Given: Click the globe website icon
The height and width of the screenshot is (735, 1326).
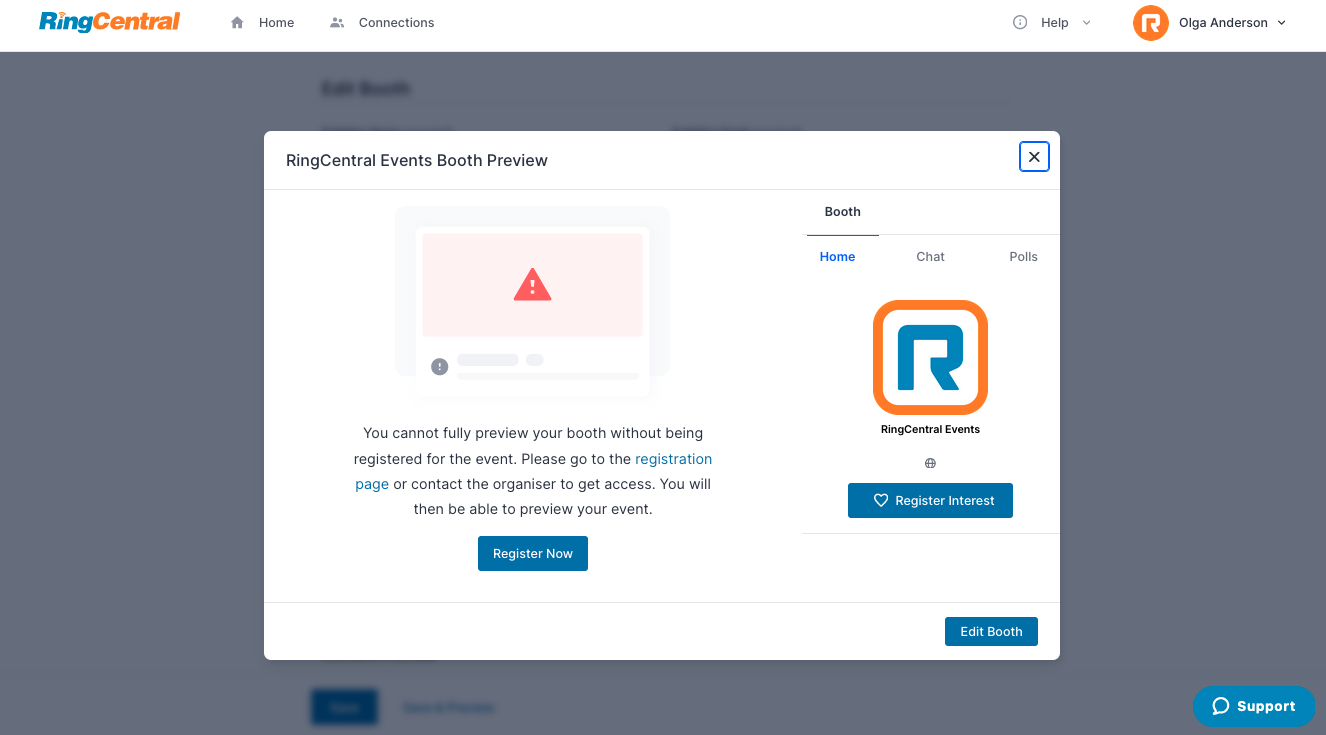Looking at the screenshot, I should pyautogui.click(x=930, y=463).
